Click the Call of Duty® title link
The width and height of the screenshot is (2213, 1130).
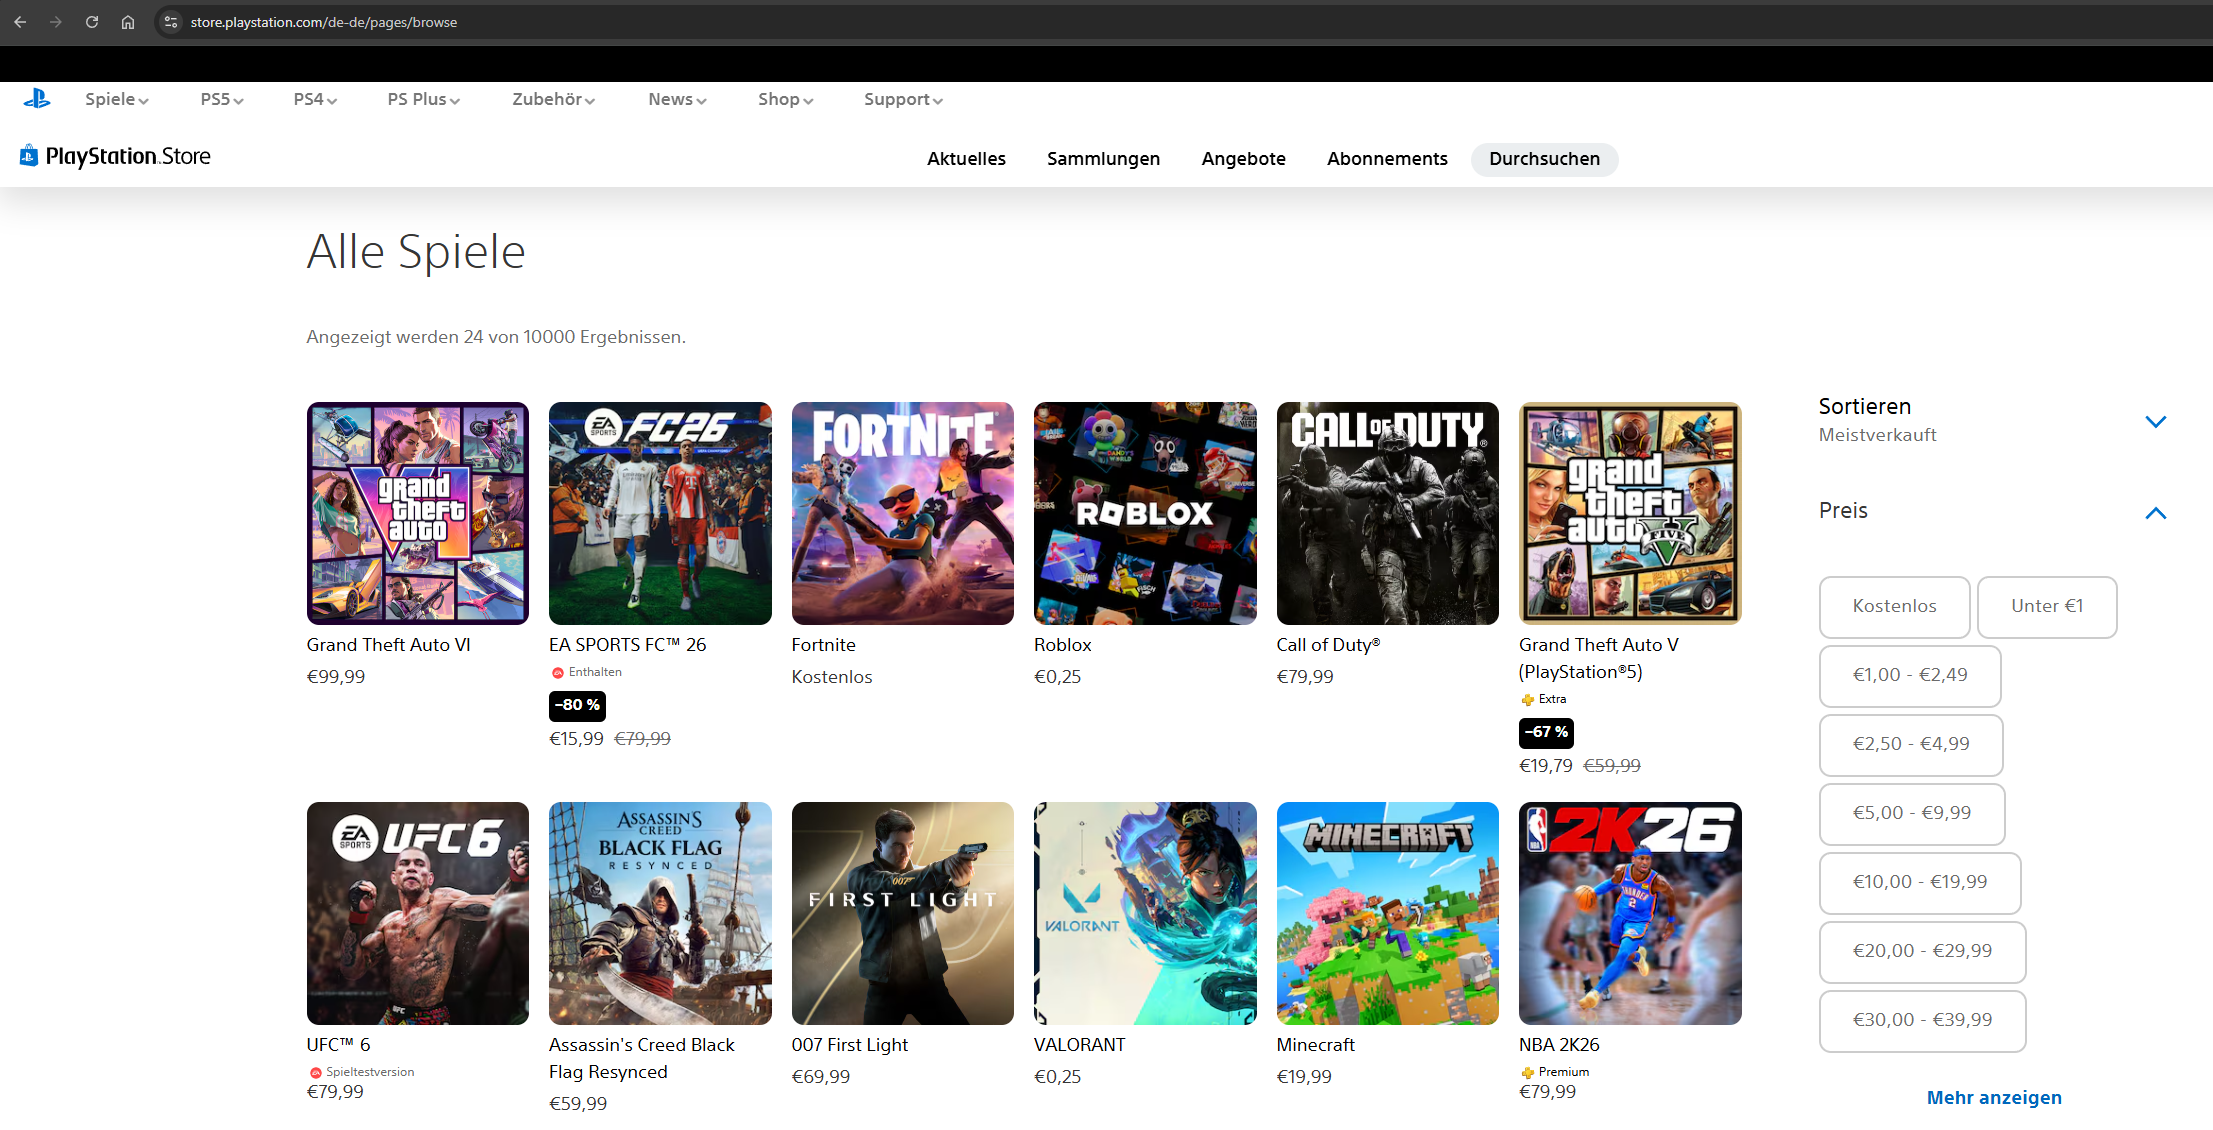pyautogui.click(x=1329, y=645)
